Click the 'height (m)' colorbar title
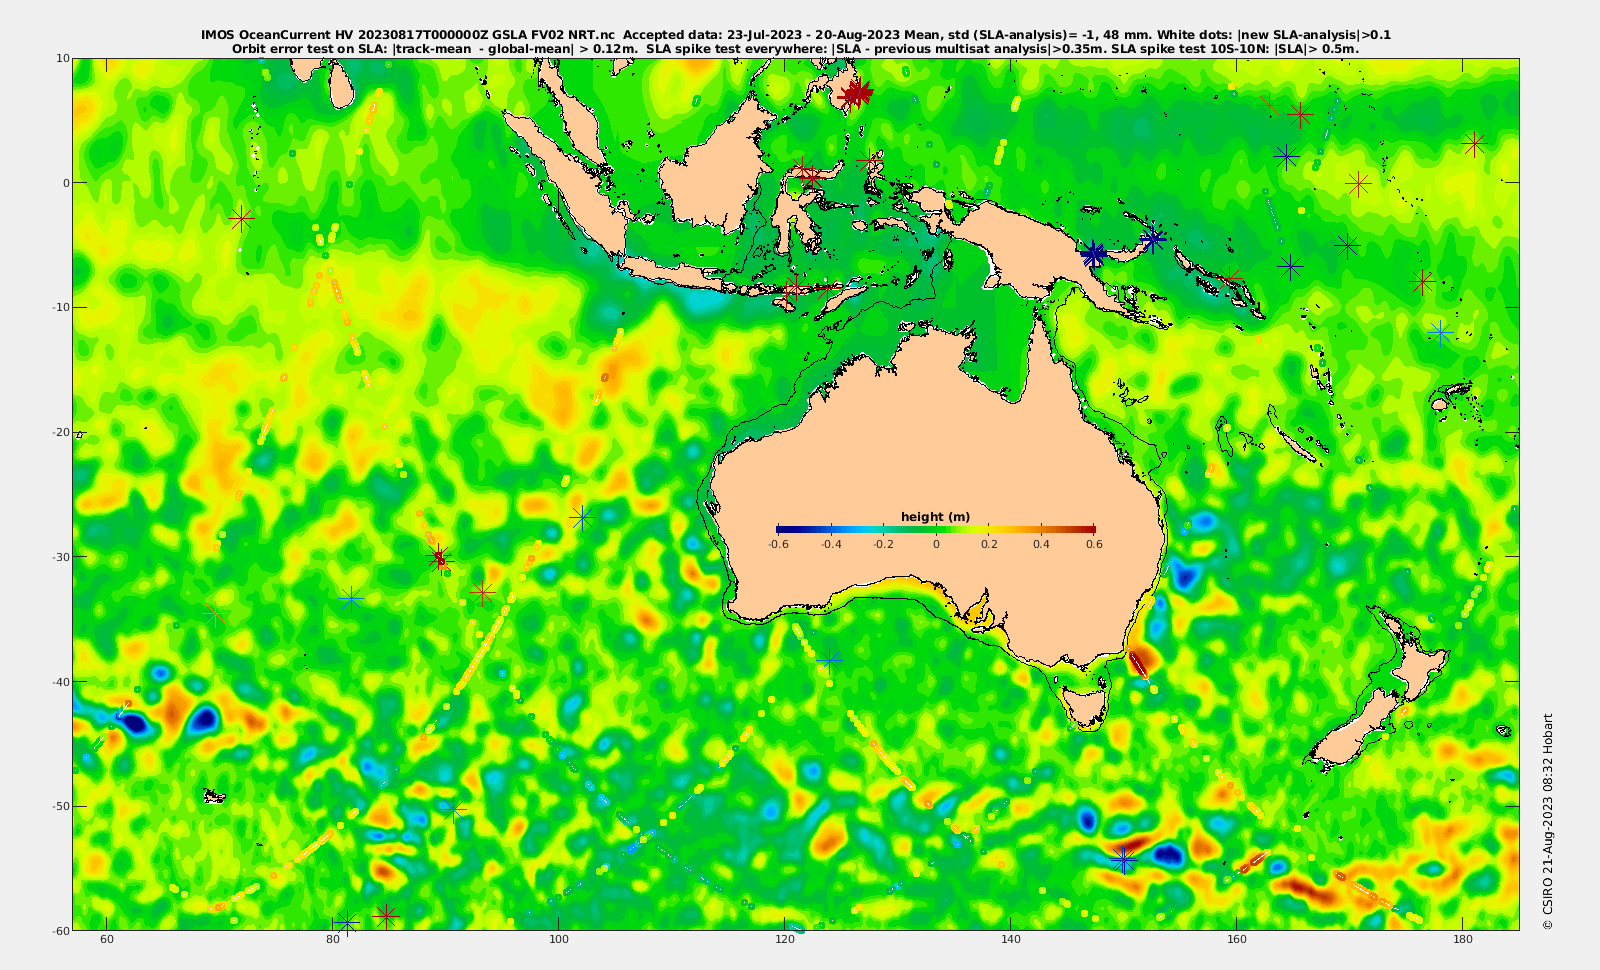Image resolution: width=1600 pixels, height=970 pixels. [x=935, y=517]
